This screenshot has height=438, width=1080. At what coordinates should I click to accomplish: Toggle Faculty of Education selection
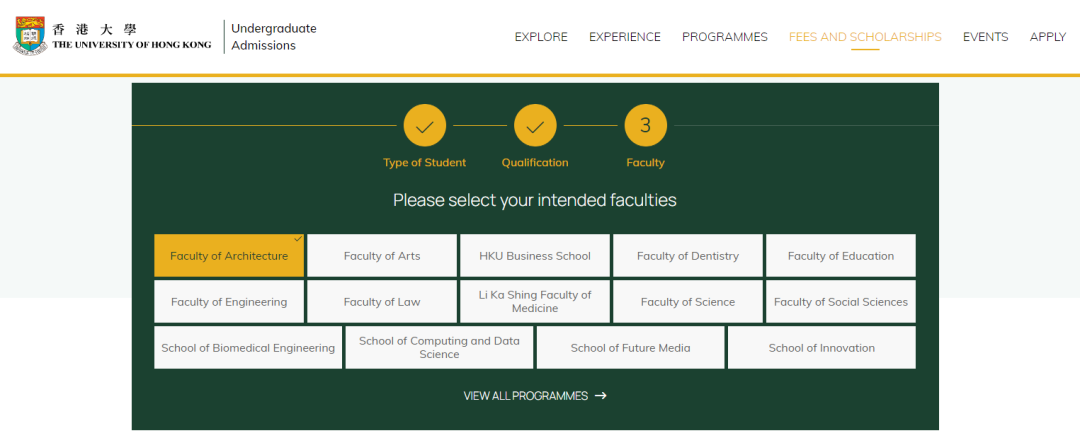[840, 256]
